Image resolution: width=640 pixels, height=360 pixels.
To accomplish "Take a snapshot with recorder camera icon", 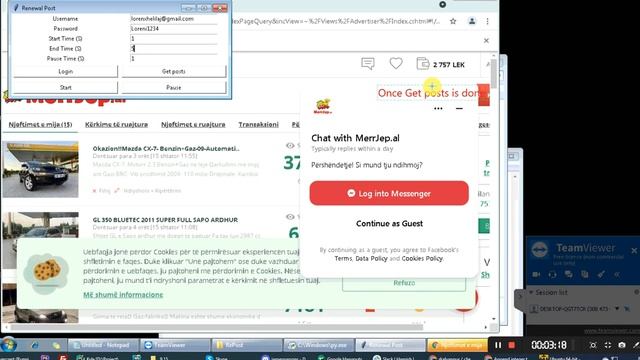I will (622, 345).
